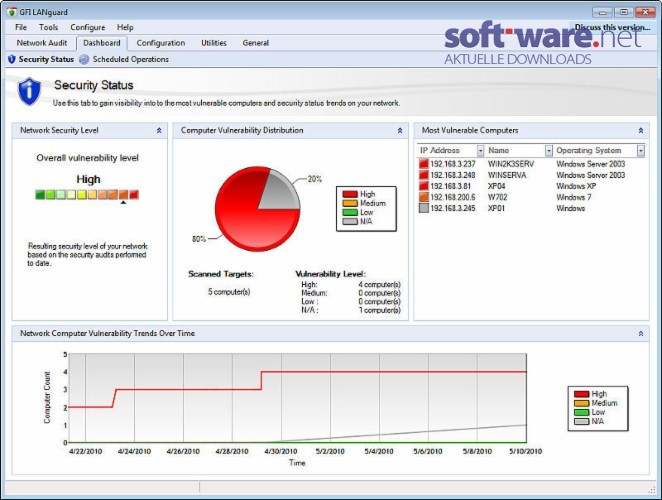Switch to the Configuration tab
662x500 pixels.
pyautogui.click(x=161, y=43)
